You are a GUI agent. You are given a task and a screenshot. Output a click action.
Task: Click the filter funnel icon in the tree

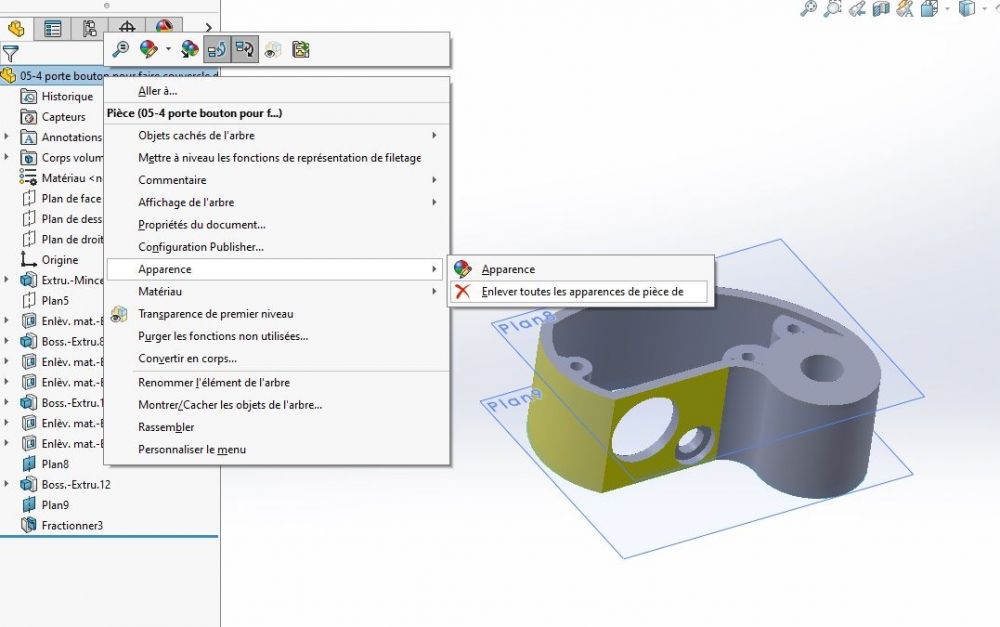(x=11, y=54)
